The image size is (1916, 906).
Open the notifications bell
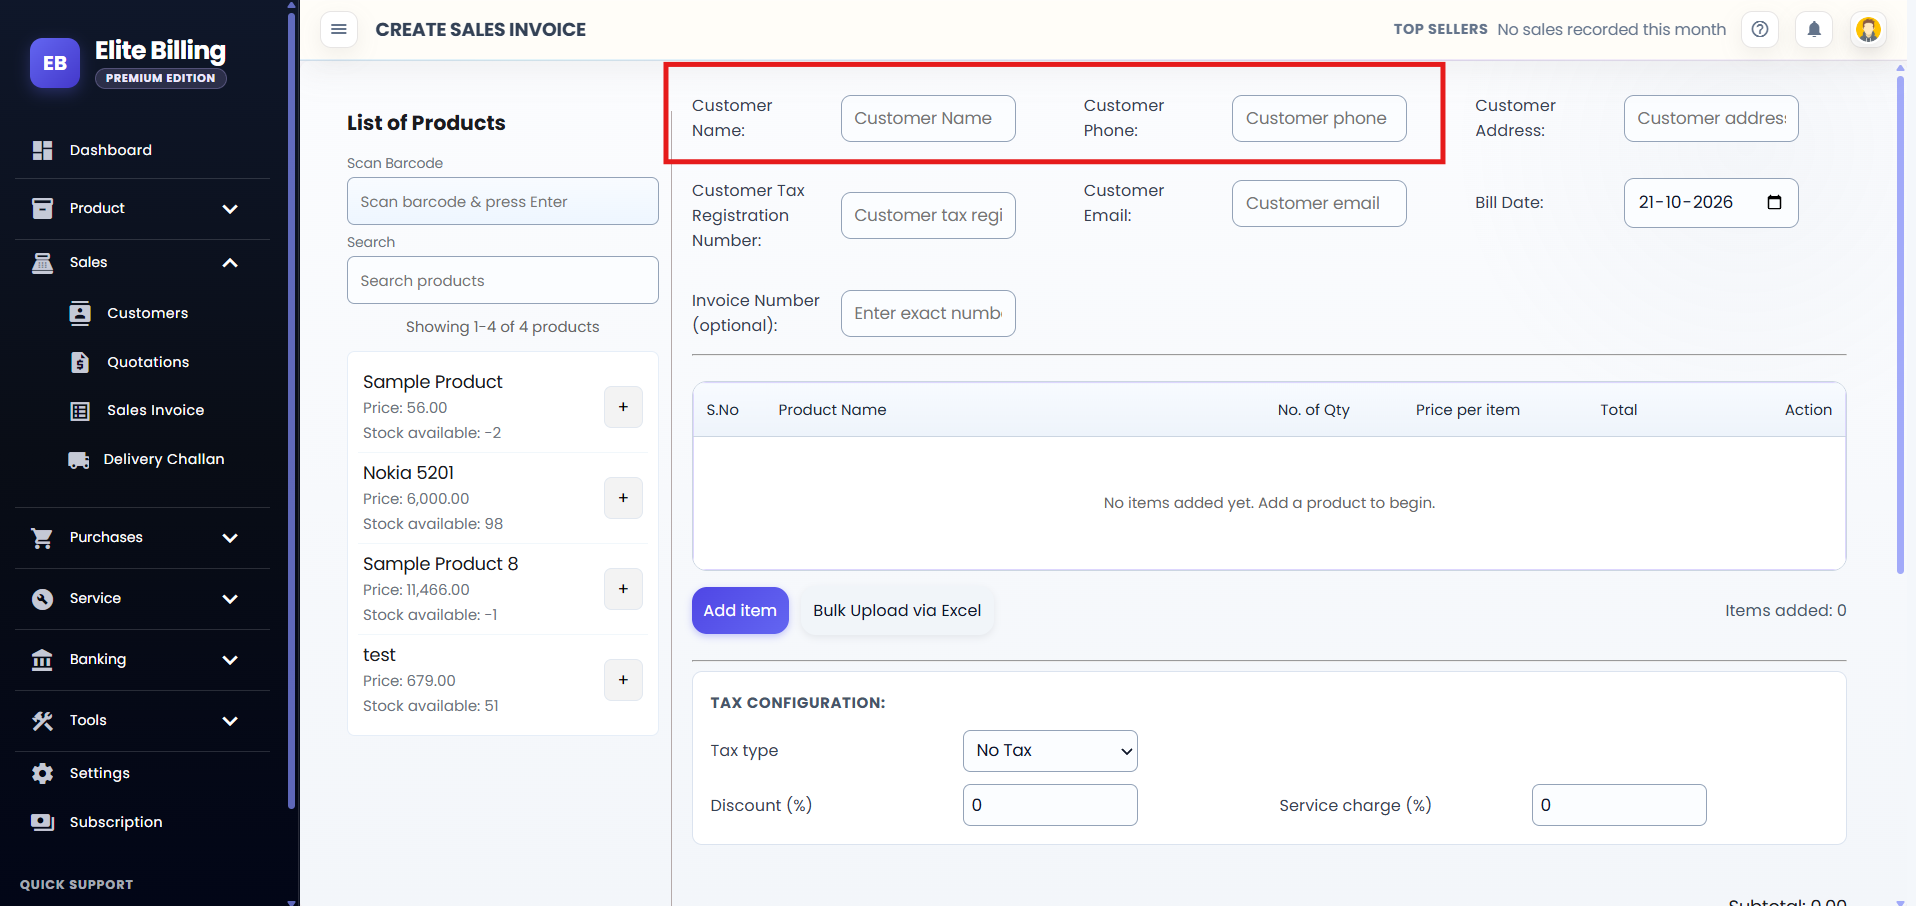click(1814, 29)
